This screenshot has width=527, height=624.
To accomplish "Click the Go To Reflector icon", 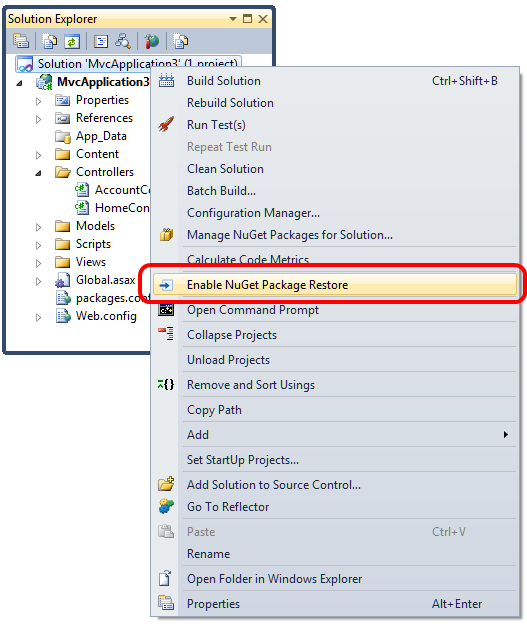I will [166, 506].
